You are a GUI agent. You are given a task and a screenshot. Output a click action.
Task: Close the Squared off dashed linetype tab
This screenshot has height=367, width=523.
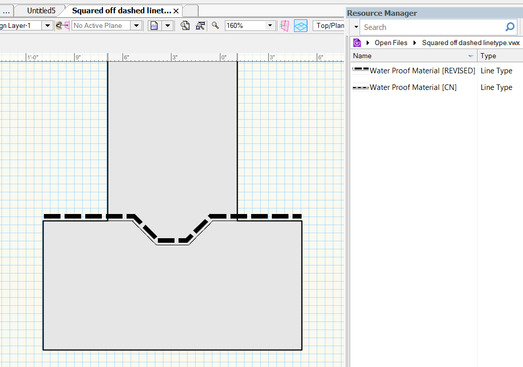pos(176,11)
